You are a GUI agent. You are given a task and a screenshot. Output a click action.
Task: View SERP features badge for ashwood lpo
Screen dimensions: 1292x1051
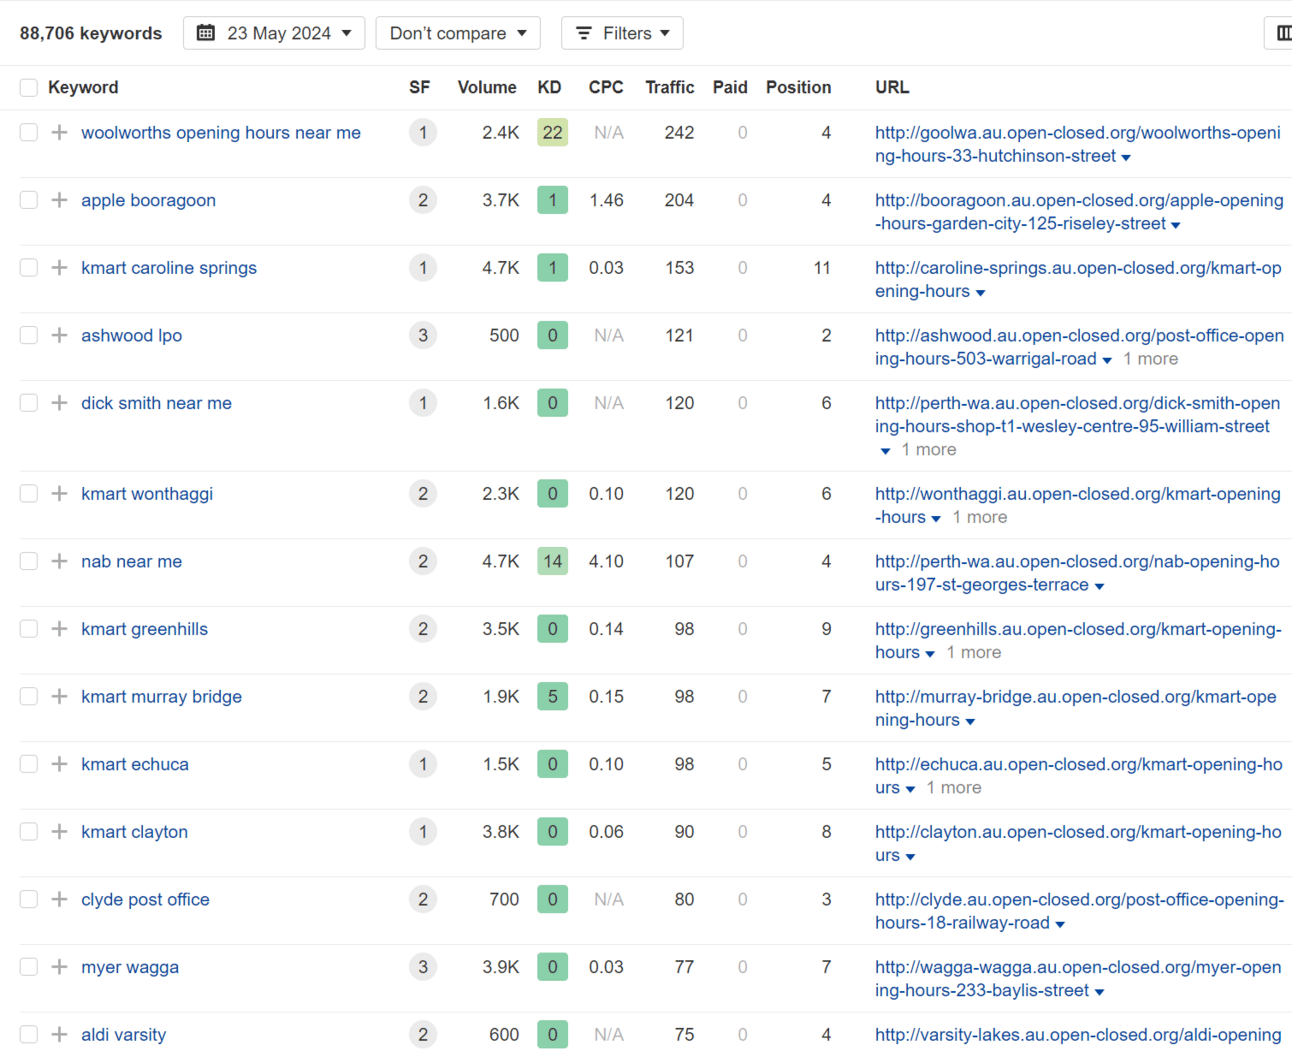pyautogui.click(x=423, y=335)
